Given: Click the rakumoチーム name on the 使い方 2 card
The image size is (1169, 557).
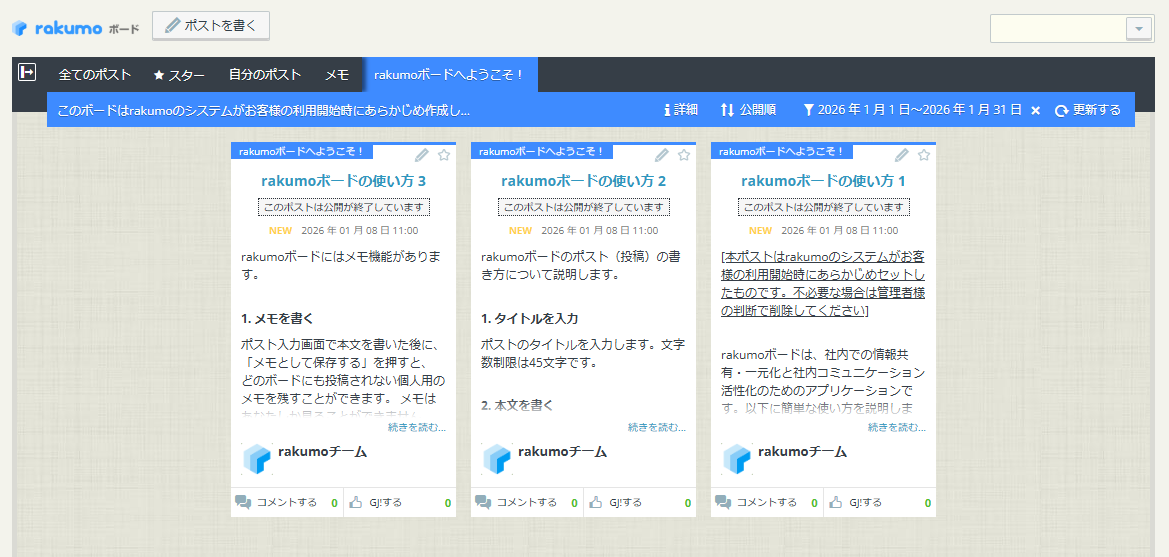Looking at the screenshot, I should pos(563,451).
